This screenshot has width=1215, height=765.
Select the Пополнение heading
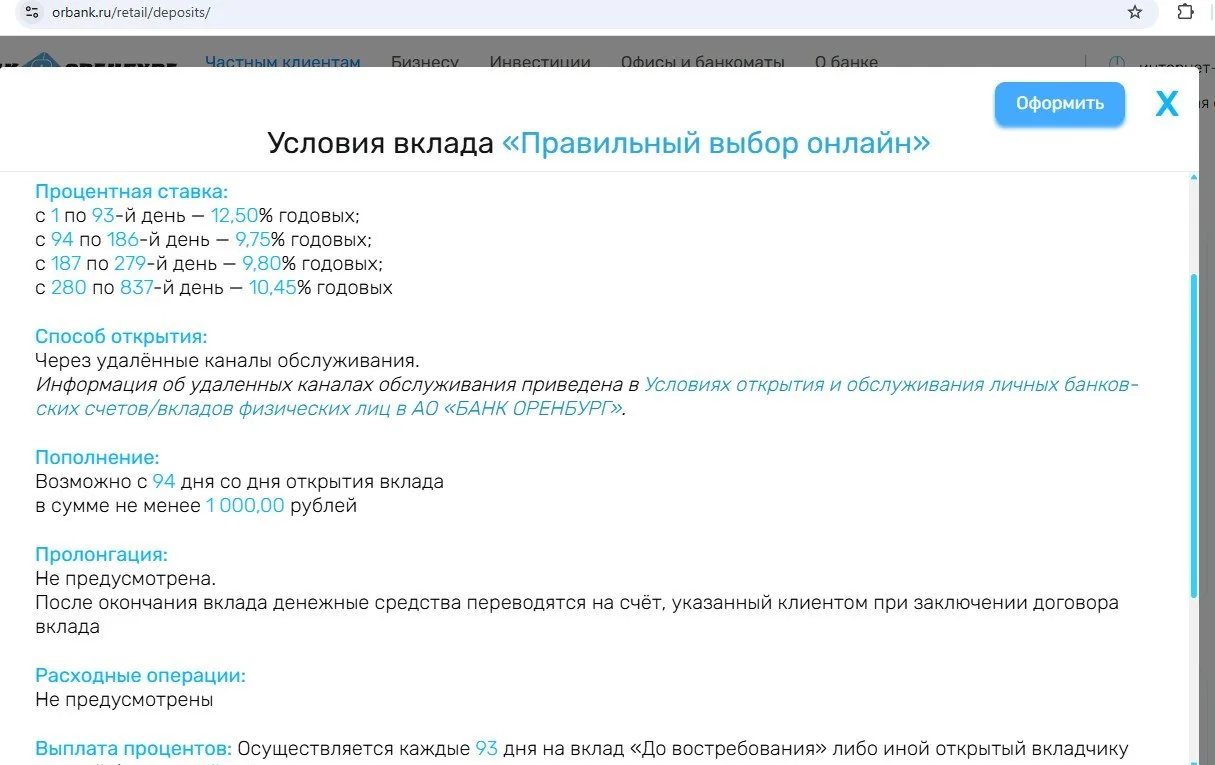pos(97,457)
